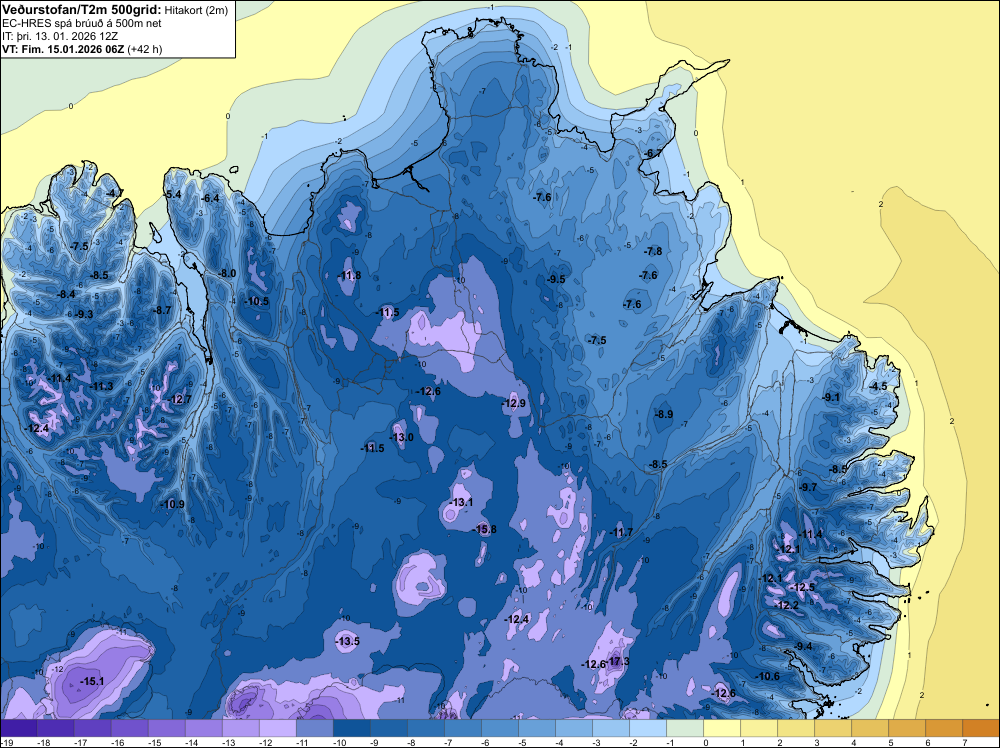Click the -13.1 temperature value
The image size is (1000, 748).
point(461,502)
